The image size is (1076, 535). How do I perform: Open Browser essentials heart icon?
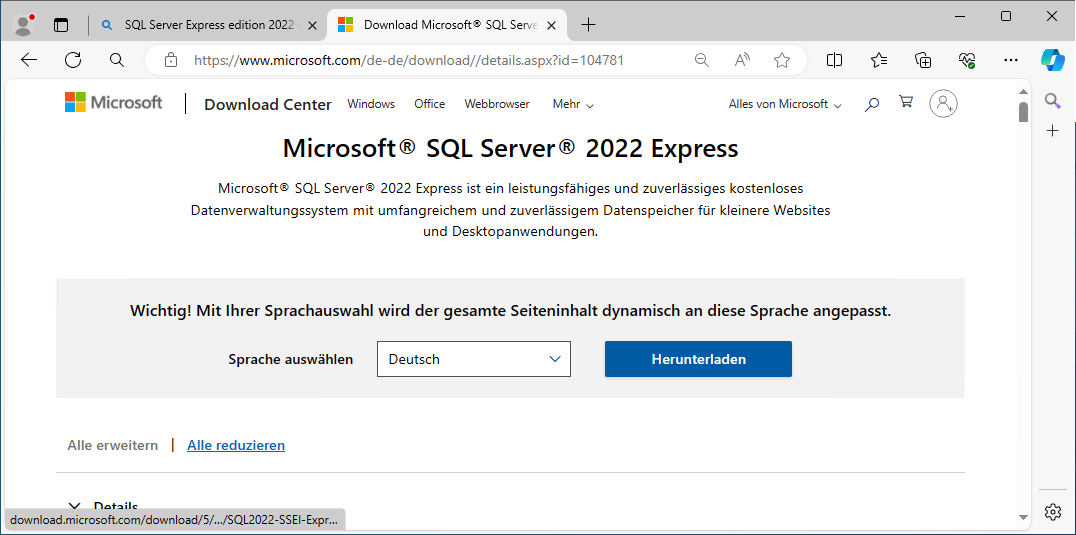point(967,60)
